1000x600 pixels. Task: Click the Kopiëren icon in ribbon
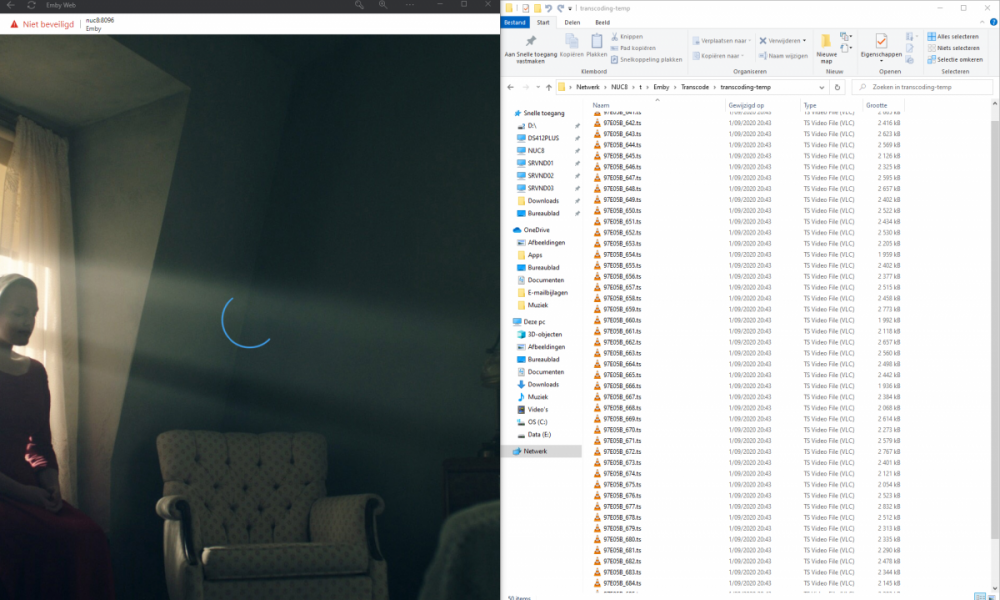click(x=571, y=41)
